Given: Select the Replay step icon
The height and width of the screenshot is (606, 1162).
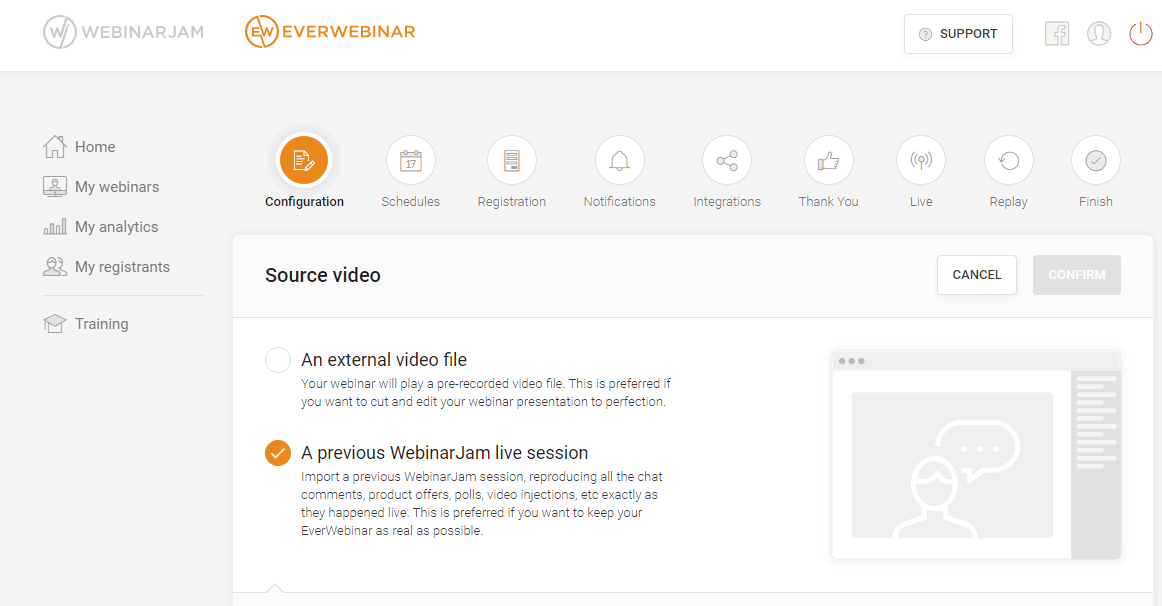Looking at the screenshot, I should 1009,160.
